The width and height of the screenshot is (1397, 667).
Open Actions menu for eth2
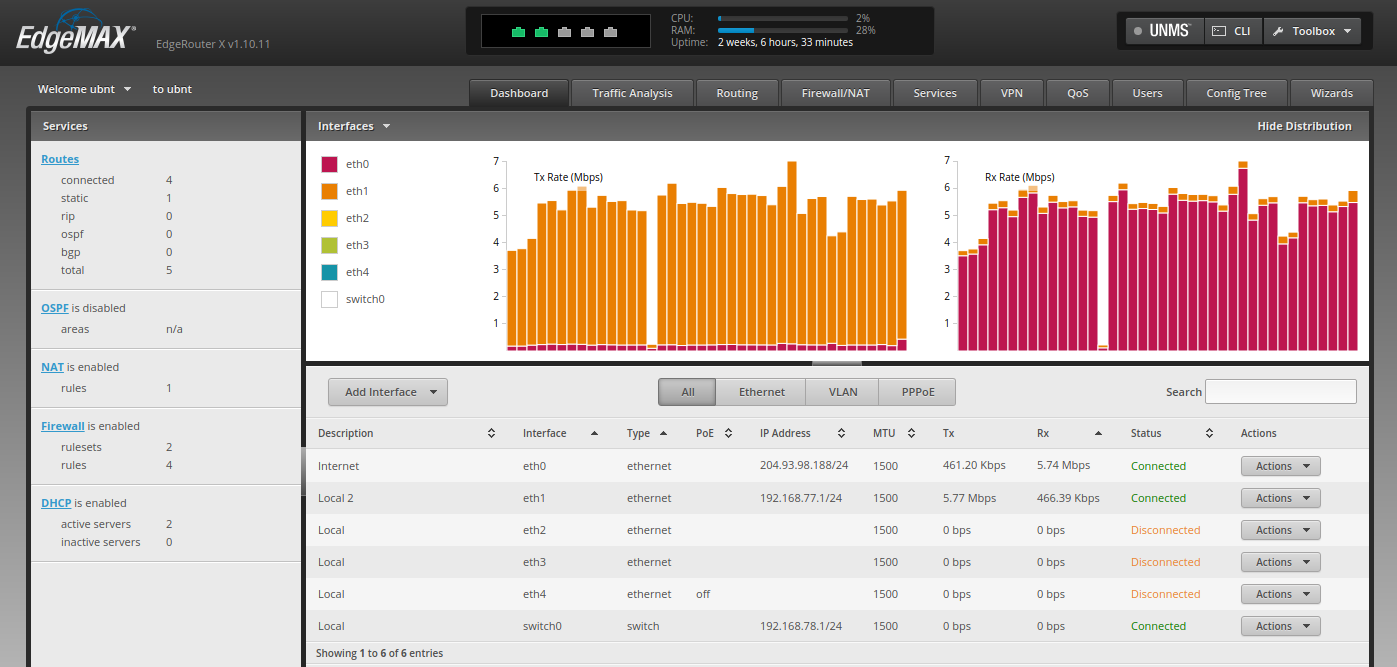click(x=1280, y=530)
